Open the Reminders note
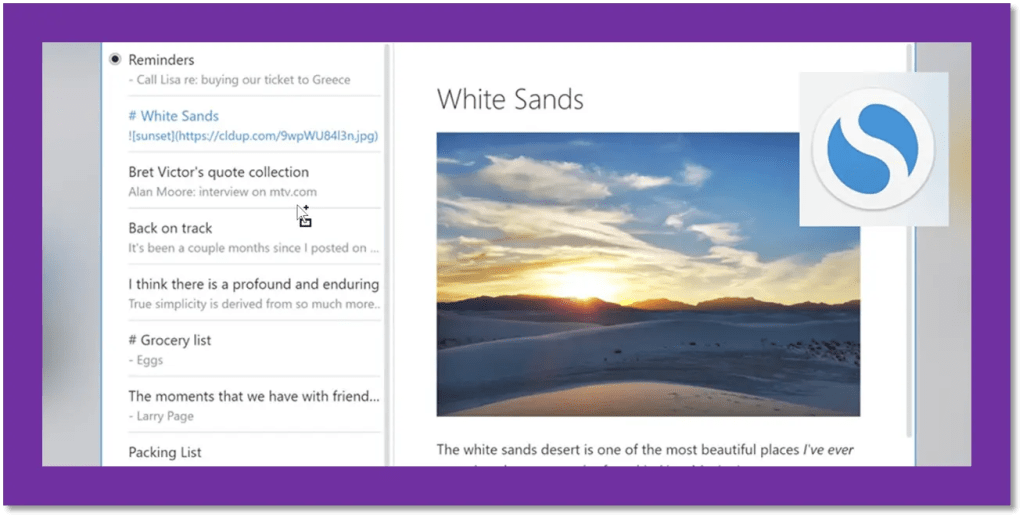The width and height of the screenshot is (1023, 518). coord(162,60)
